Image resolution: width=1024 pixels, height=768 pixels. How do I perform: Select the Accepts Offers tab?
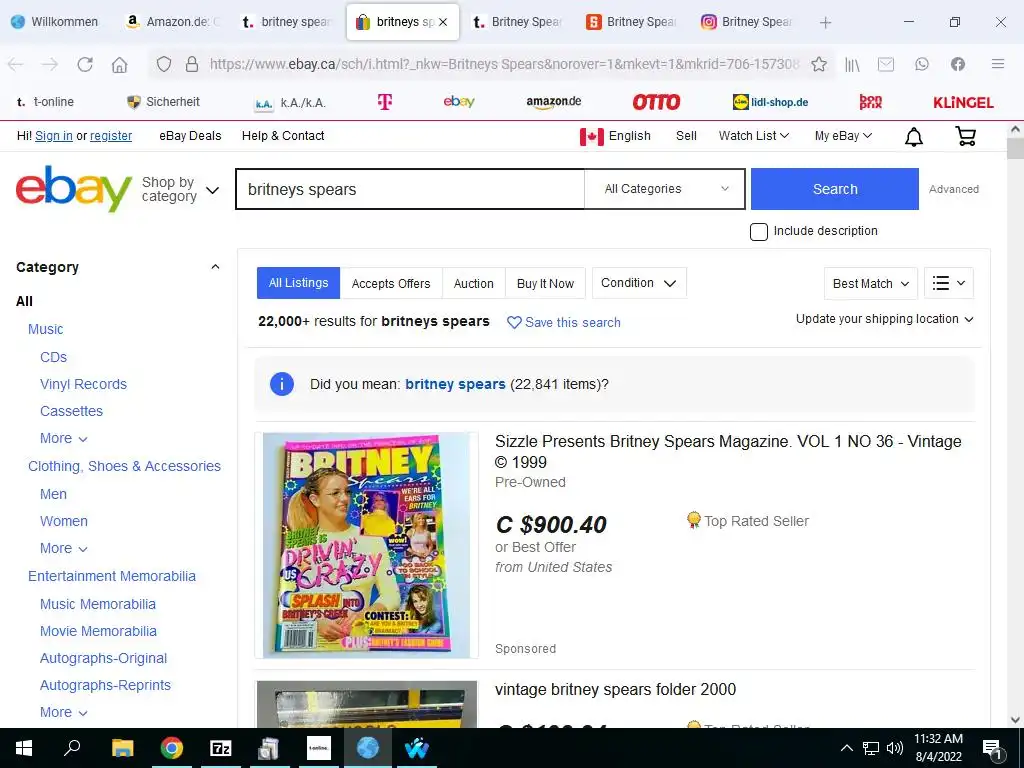(391, 283)
